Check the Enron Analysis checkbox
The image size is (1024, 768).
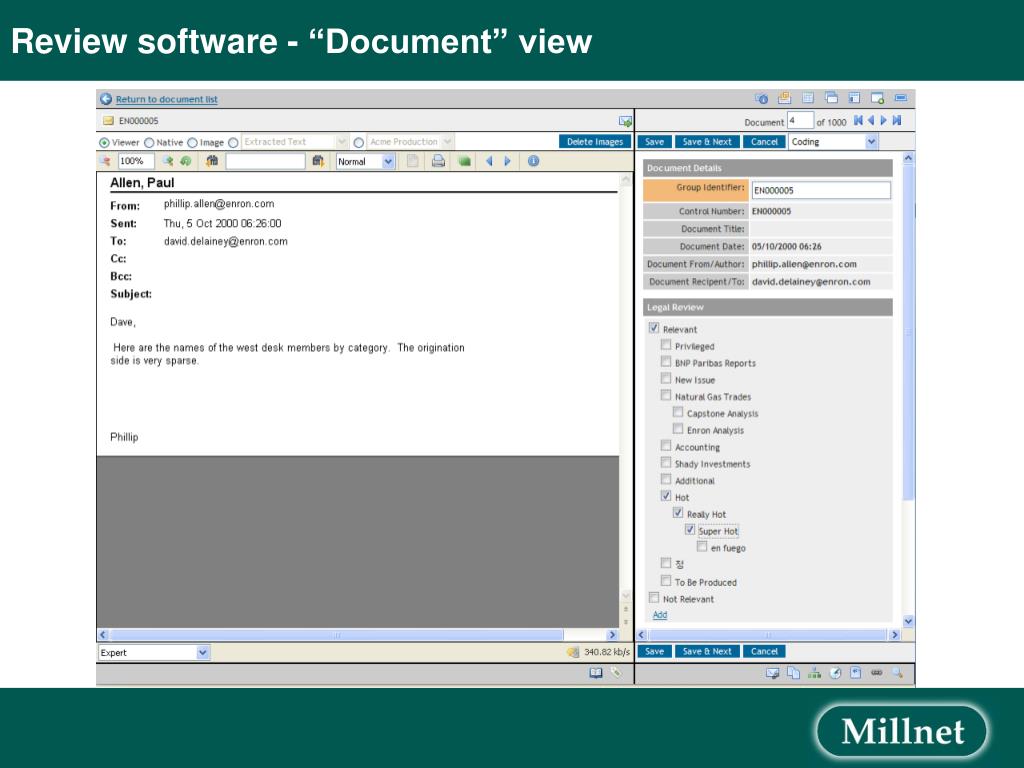pyautogui.click(x=678, y=429)
